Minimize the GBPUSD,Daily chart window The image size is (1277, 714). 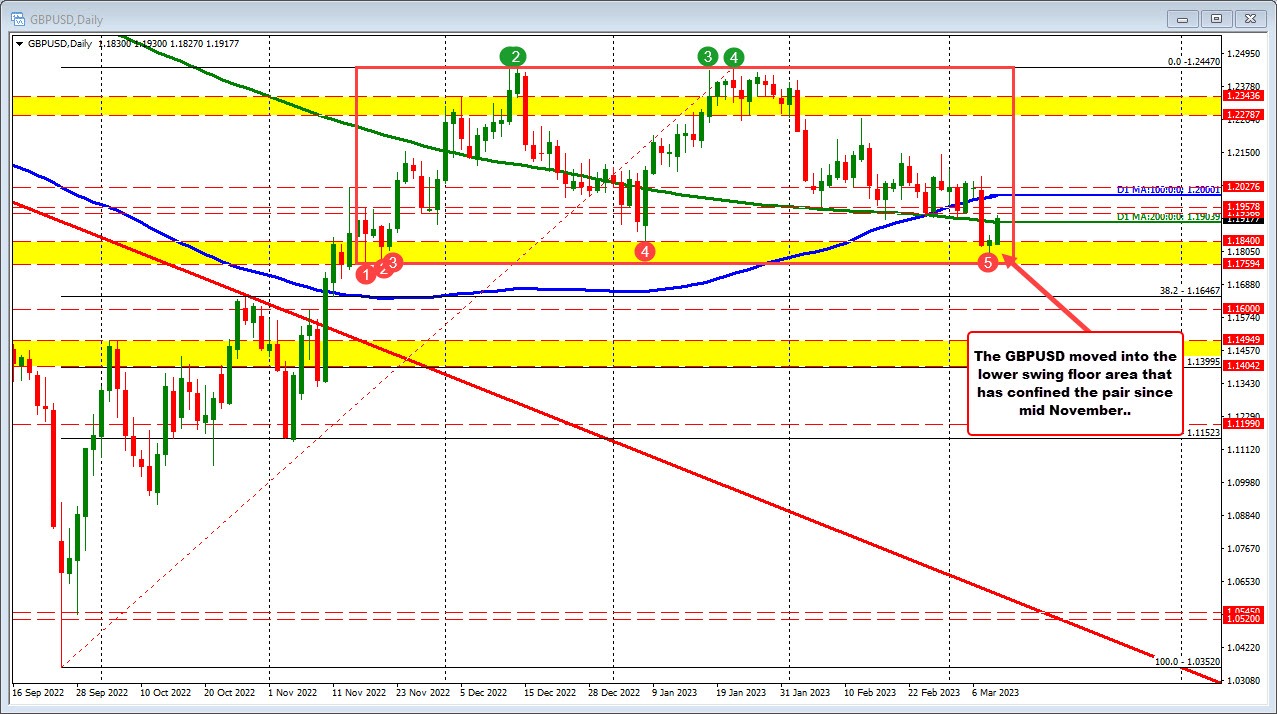(x=1183, y=17)
